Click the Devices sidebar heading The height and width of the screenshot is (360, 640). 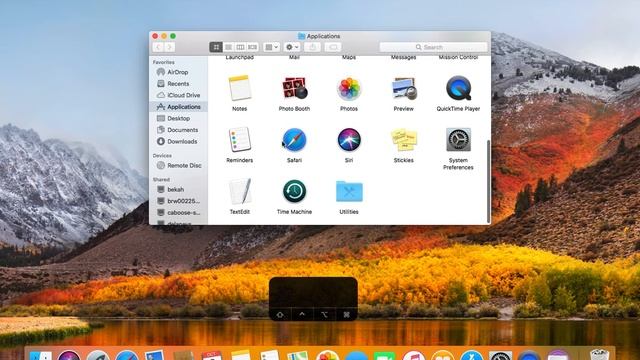click(x=162, y=156)
